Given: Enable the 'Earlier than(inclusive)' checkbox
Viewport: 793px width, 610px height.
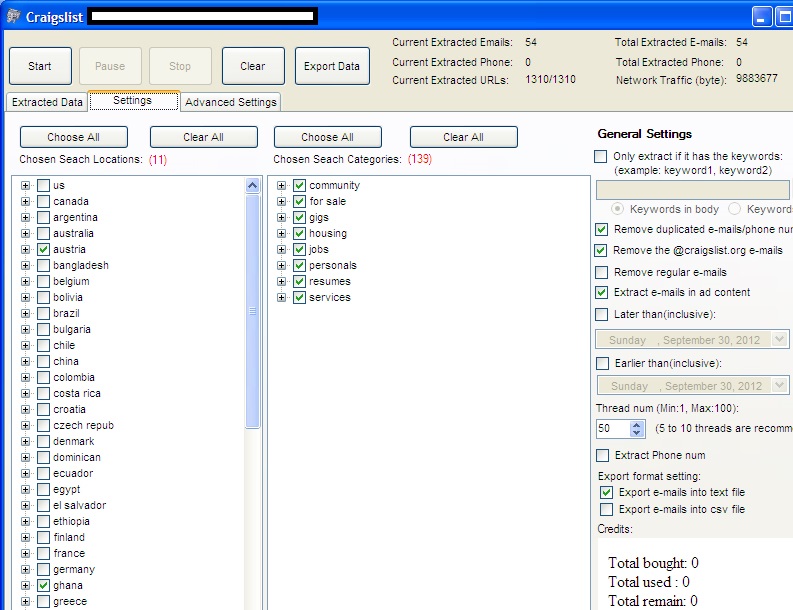Looking at the screenshot, I should (x=602, y=364).
